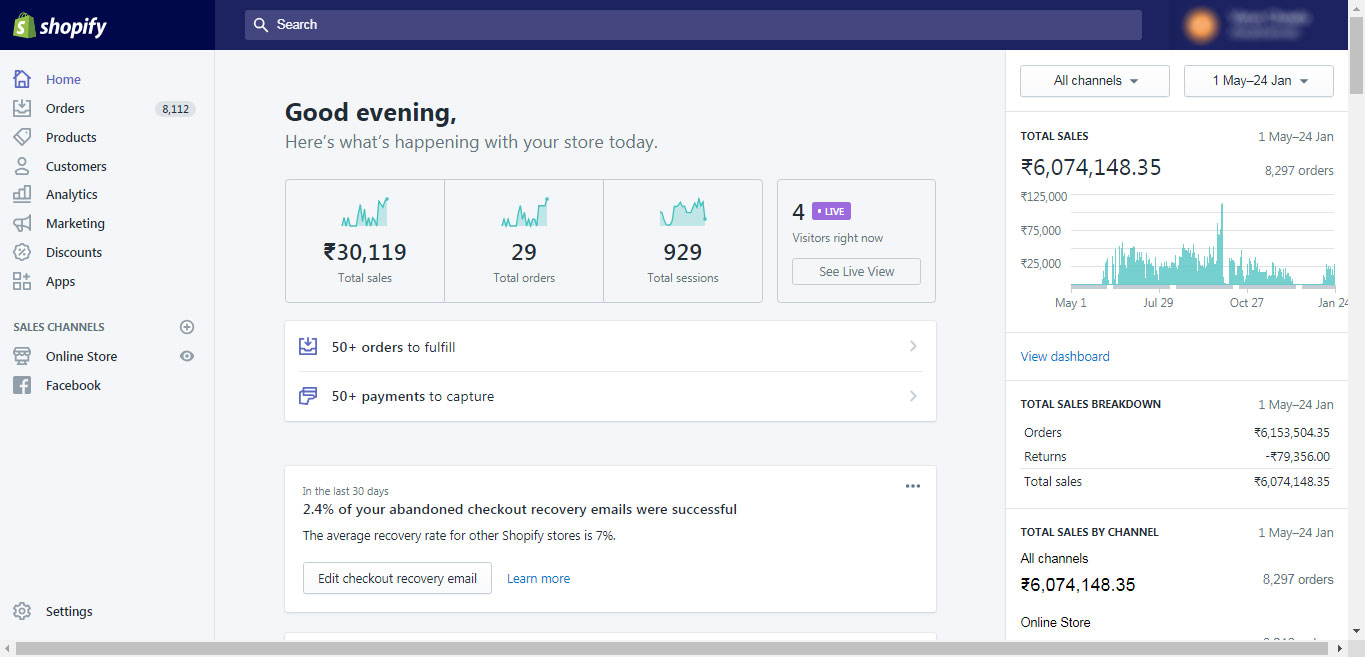1365x657 pixels.
Task: Click the 50+ payments to capture text
Action: pos(413,396)
